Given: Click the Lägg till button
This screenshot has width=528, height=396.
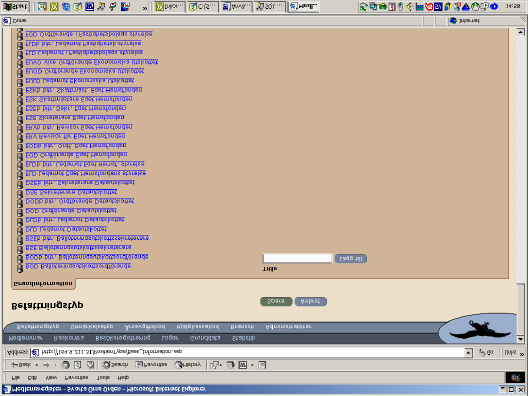Looking at the screenshot, I should (x=351, y=259).
